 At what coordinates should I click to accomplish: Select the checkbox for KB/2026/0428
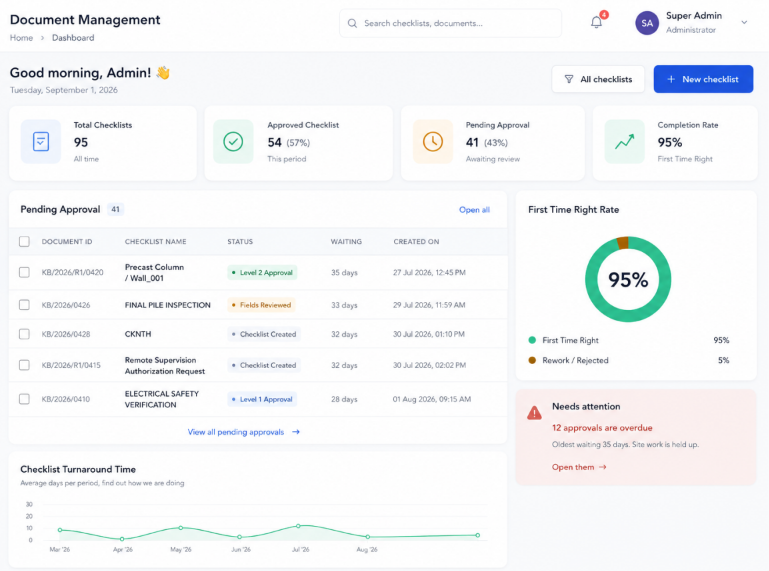point(24,334)
